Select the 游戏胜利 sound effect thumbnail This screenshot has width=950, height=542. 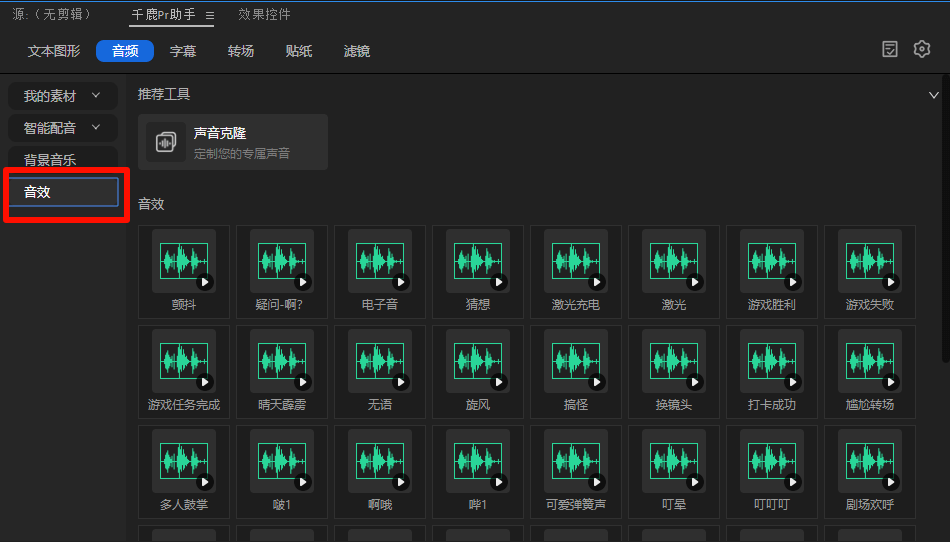(771, 262)
